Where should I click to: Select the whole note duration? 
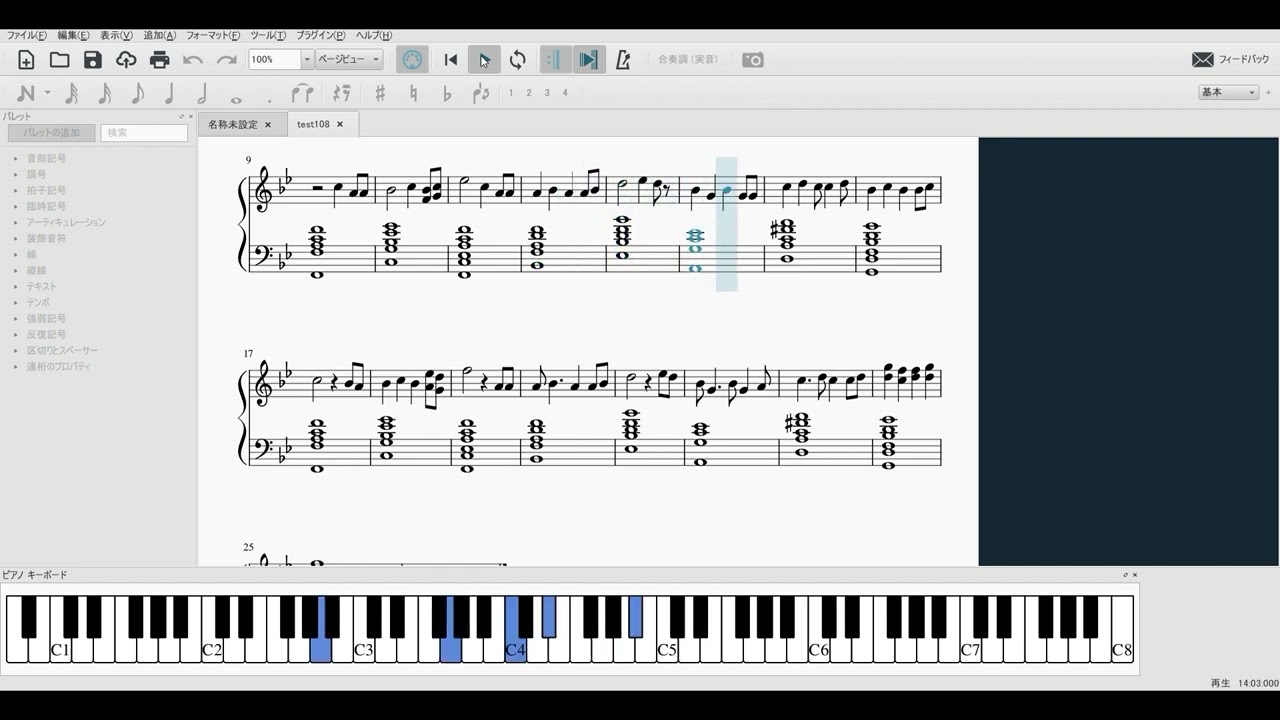click(236, 99)
